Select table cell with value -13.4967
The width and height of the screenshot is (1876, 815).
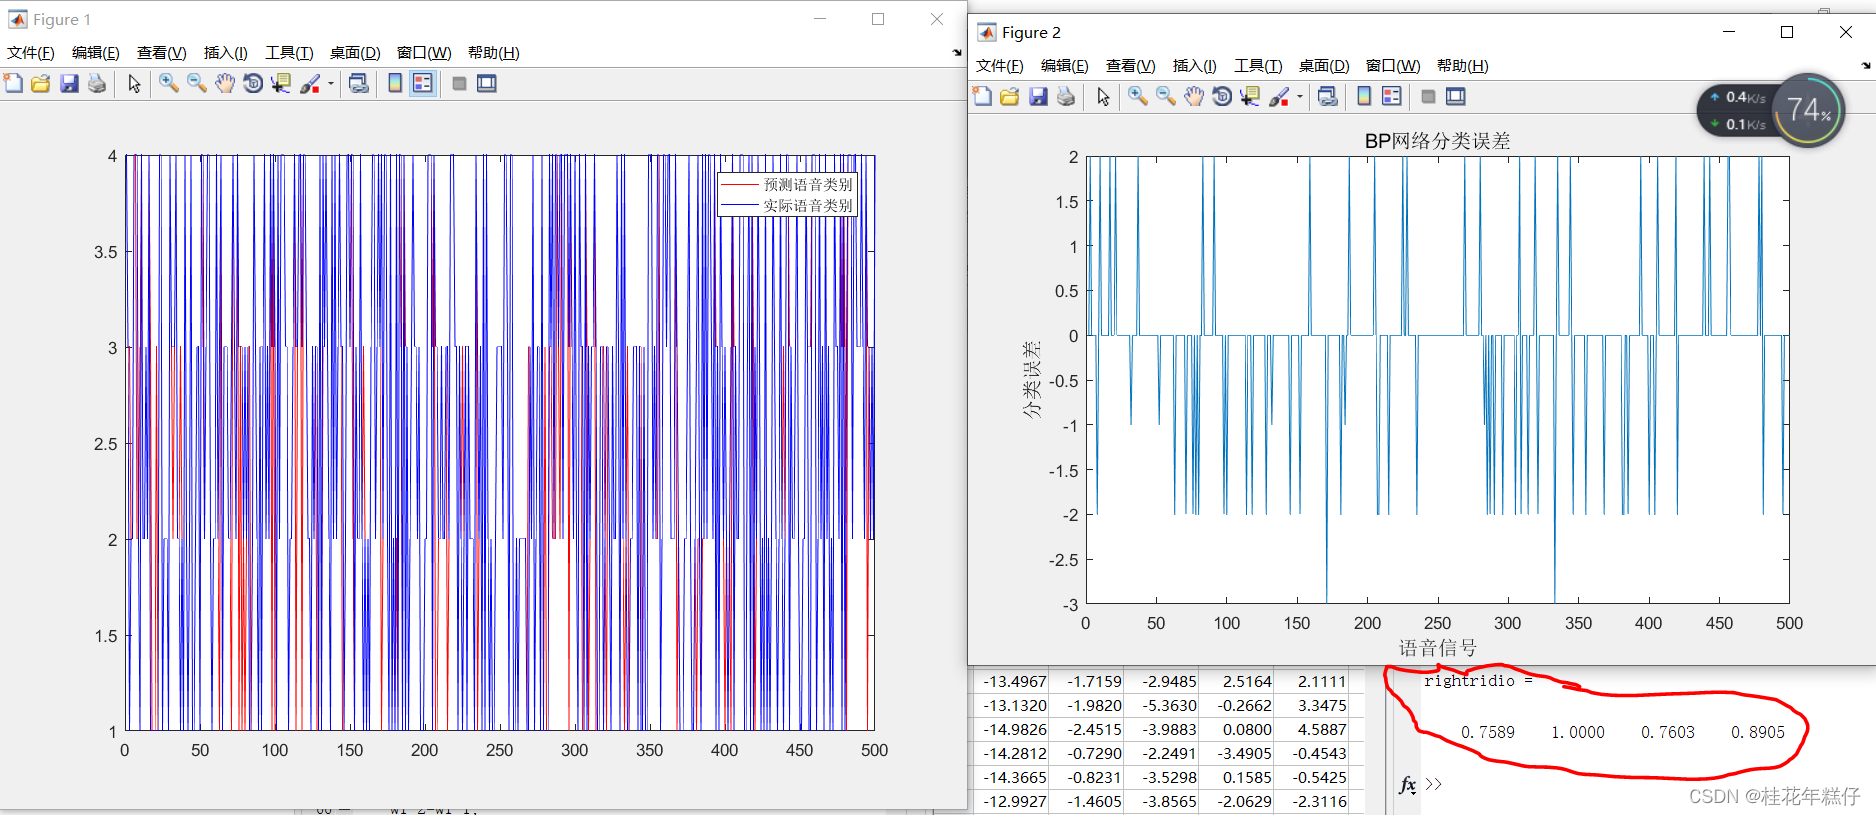pos(1010,681)
